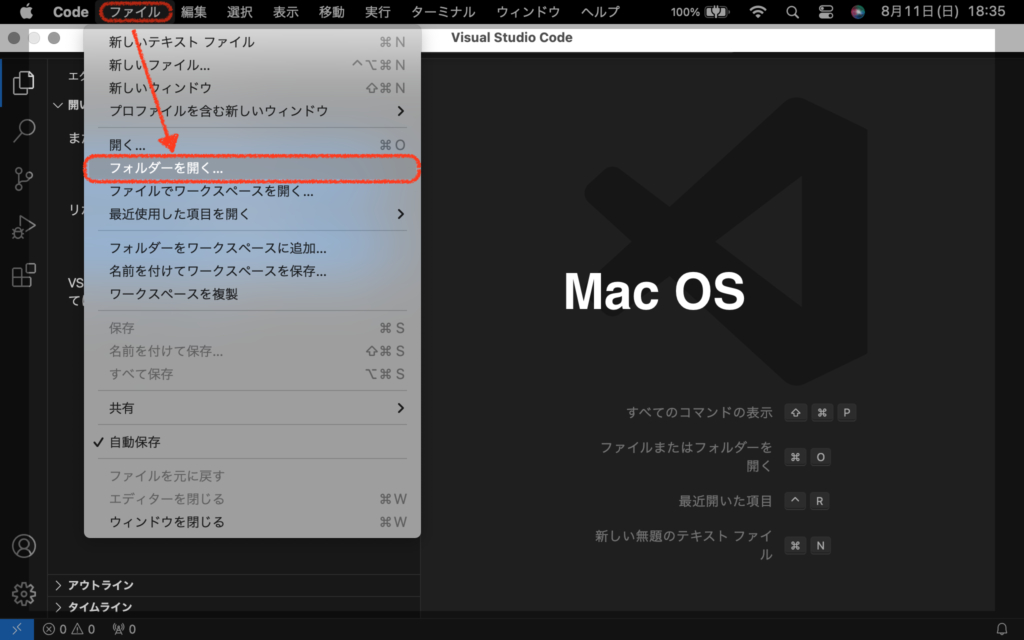Open the 編集 menu
This screenshot has height=640, width=1024.
[193, 12]
